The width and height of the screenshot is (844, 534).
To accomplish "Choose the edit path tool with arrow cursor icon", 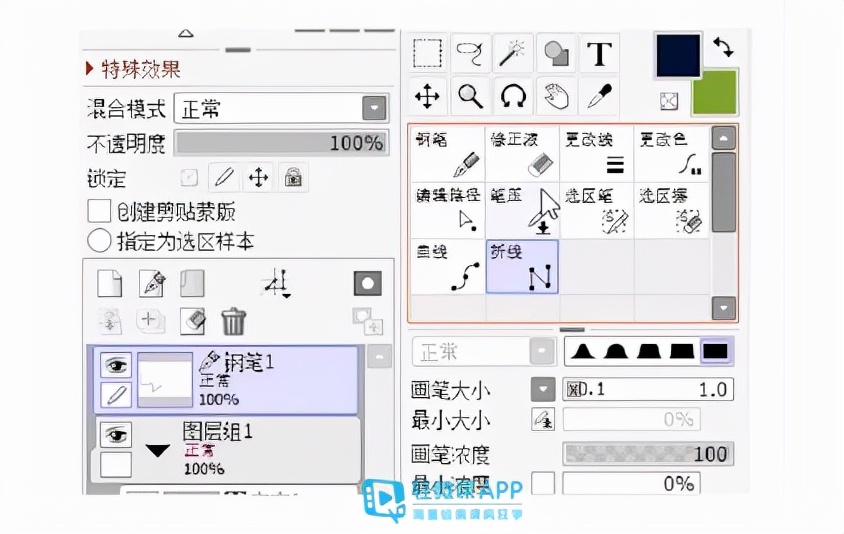I will [x=447, y=210].
